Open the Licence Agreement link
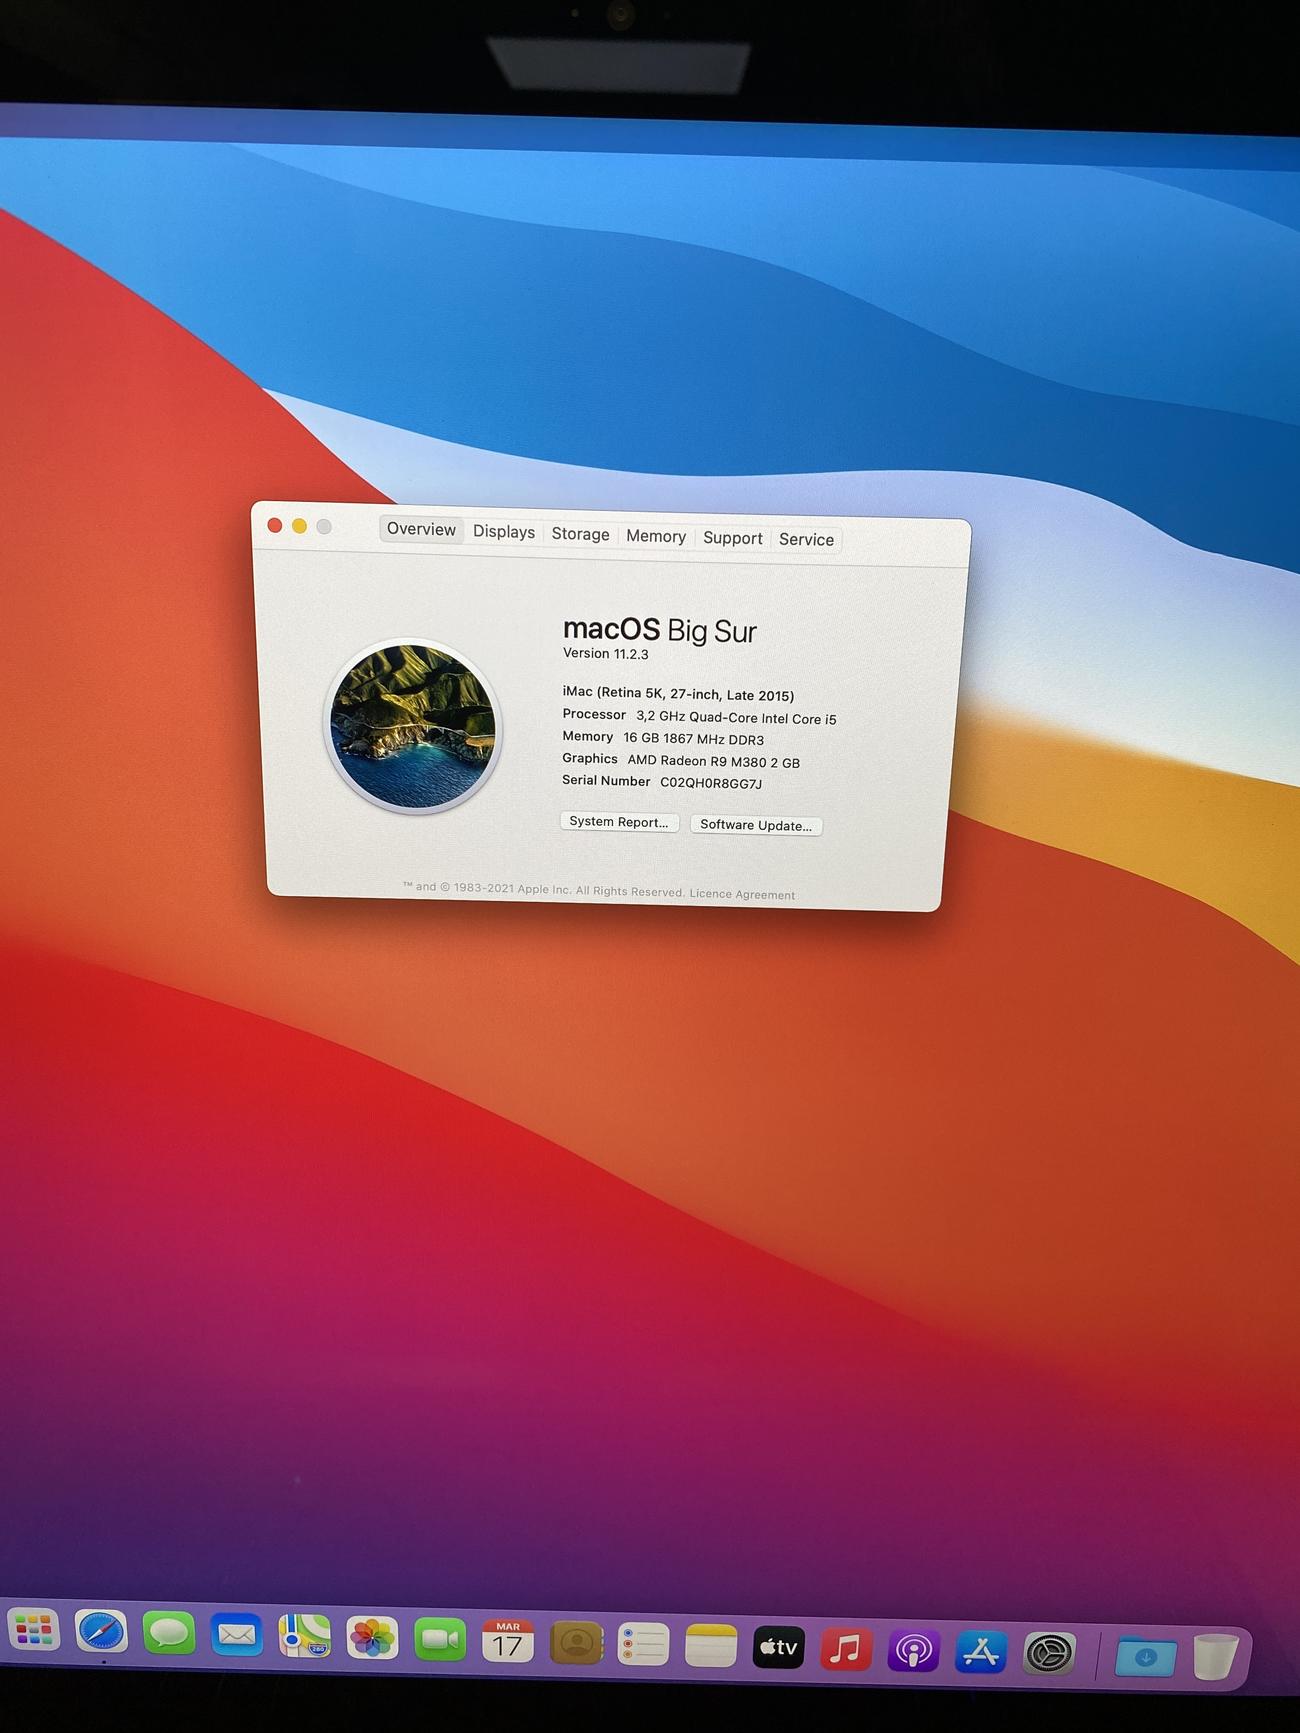 [742, 894]
